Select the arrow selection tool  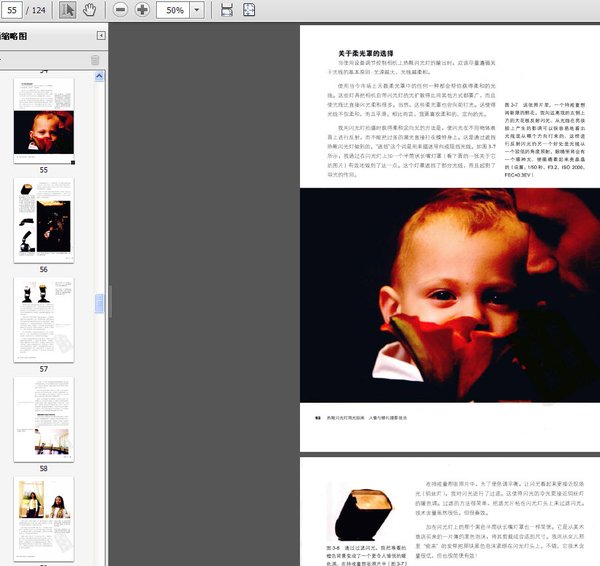[x=67, y=10]
